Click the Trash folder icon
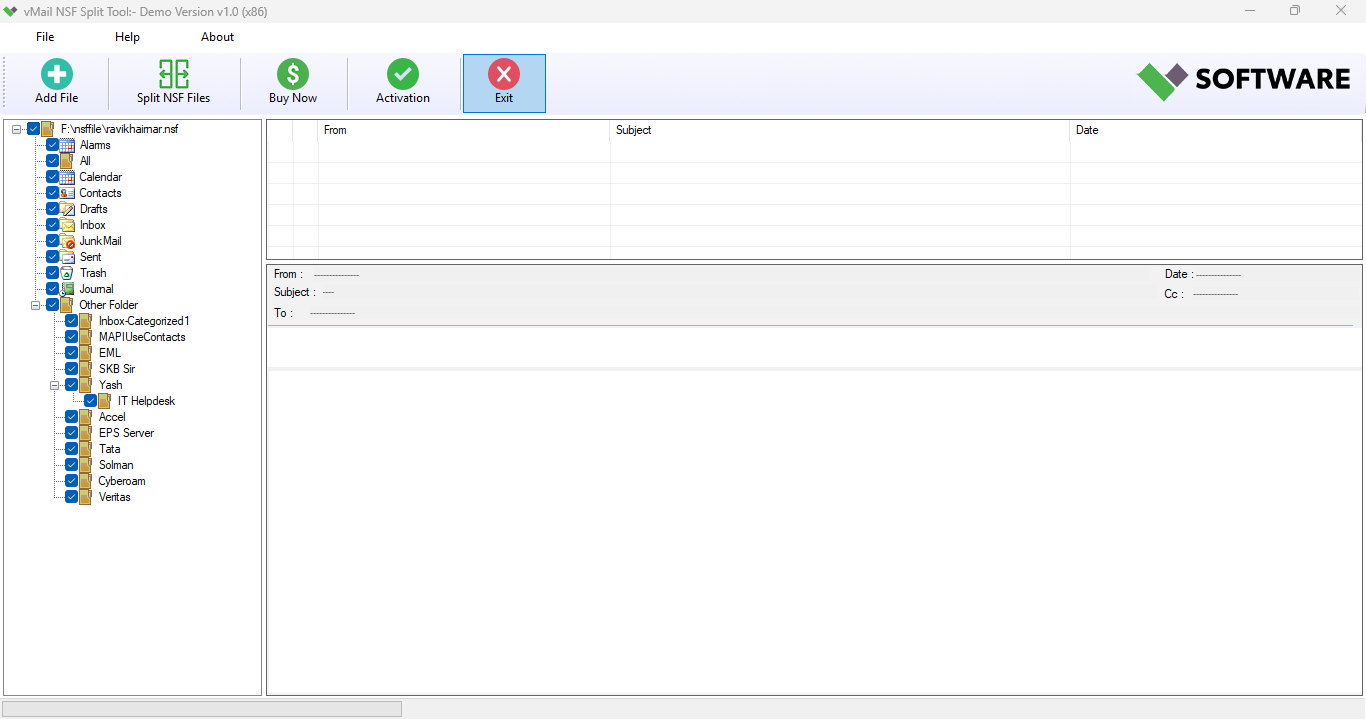Screen dimensions: 1366x720 pyautogui.click(x=68, y=273)
